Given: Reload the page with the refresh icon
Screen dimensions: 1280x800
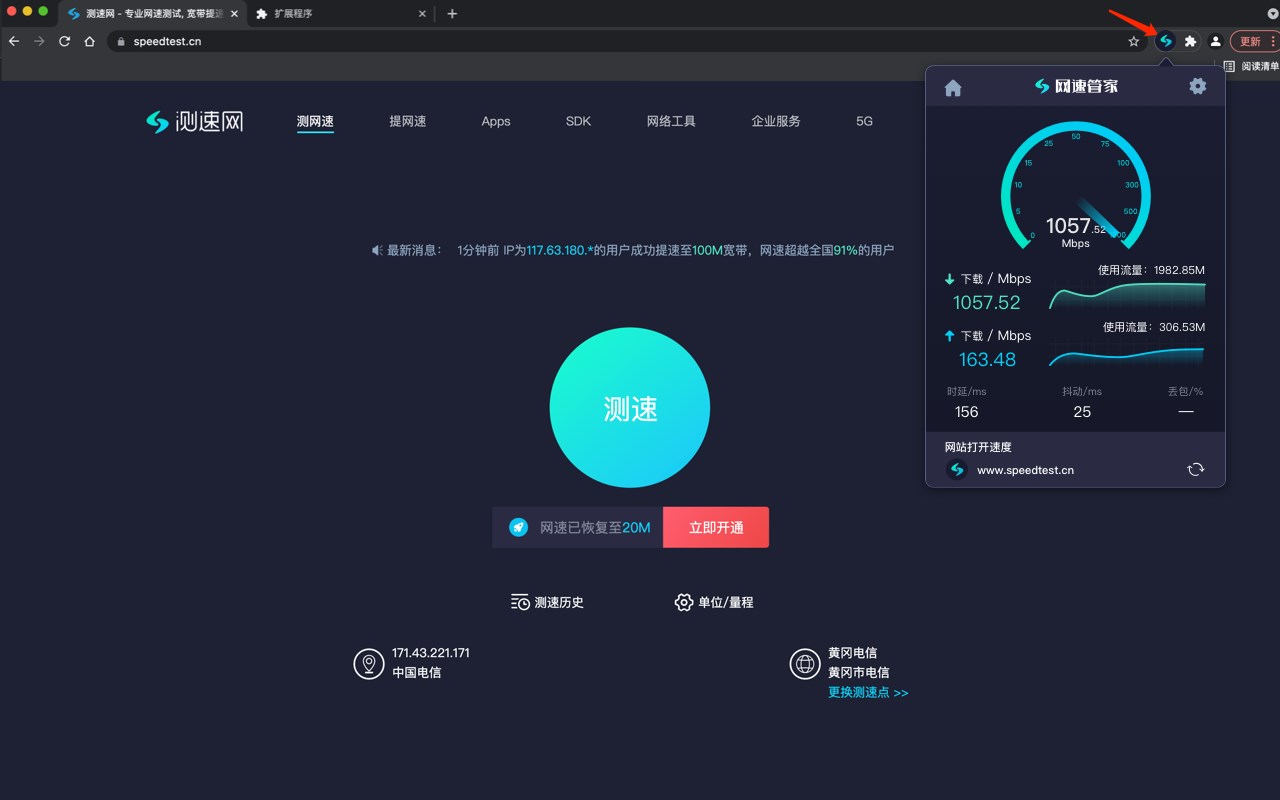Looking at the screenshot, I should point(64,41).
